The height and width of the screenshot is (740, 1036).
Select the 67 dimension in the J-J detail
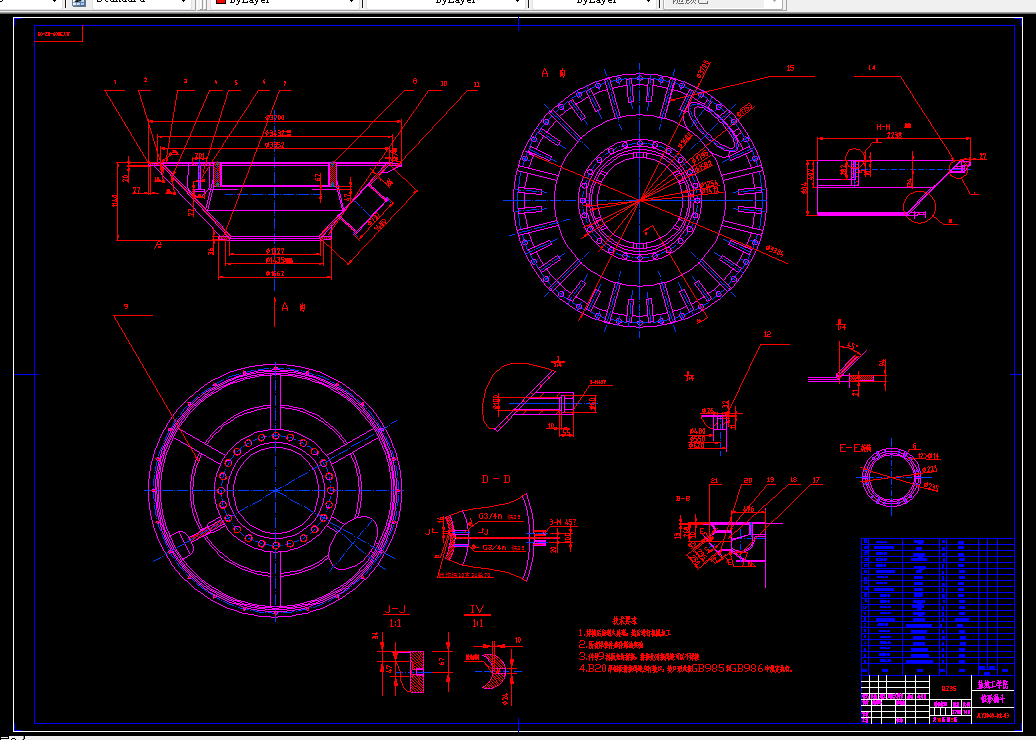pos(441,660)
